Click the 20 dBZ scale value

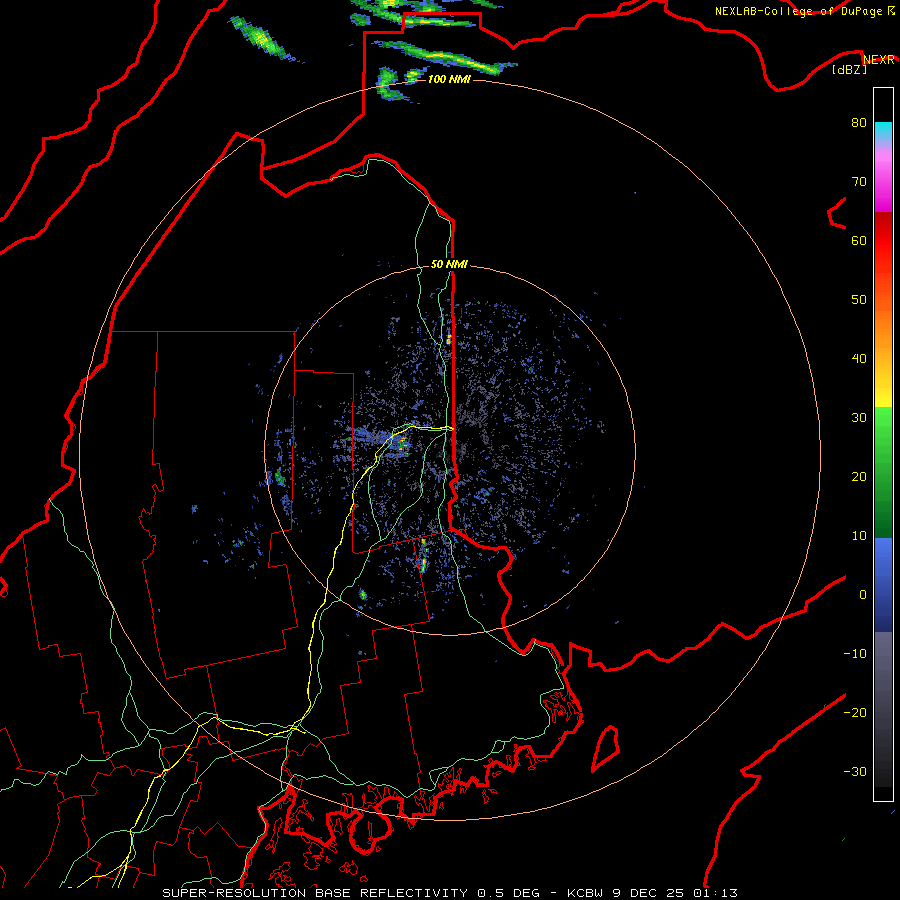pyautogui.click(x=859, y=476)
